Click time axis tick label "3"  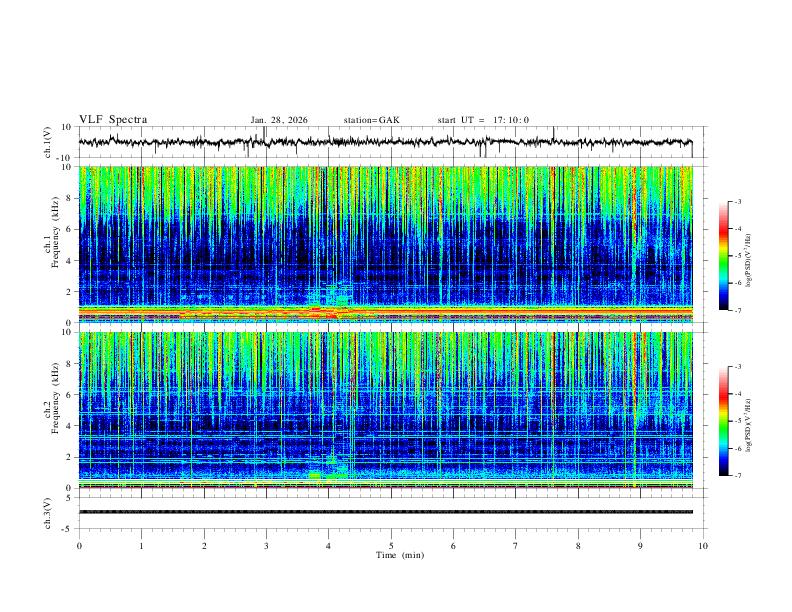pyautogui.click(x=266, y=546)
